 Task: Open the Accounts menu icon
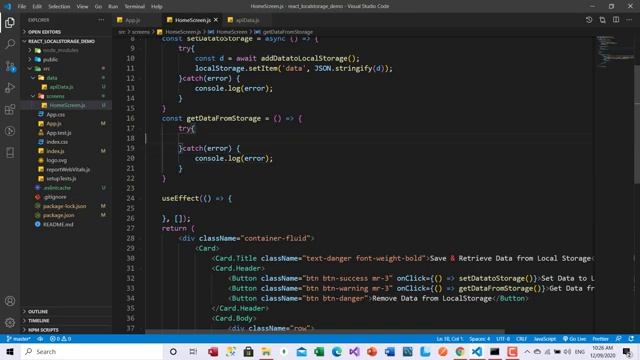pos(10,301)
